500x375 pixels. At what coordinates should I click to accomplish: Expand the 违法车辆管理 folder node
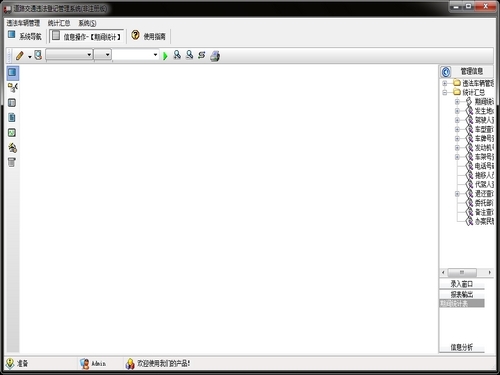[x=445, y=83]
